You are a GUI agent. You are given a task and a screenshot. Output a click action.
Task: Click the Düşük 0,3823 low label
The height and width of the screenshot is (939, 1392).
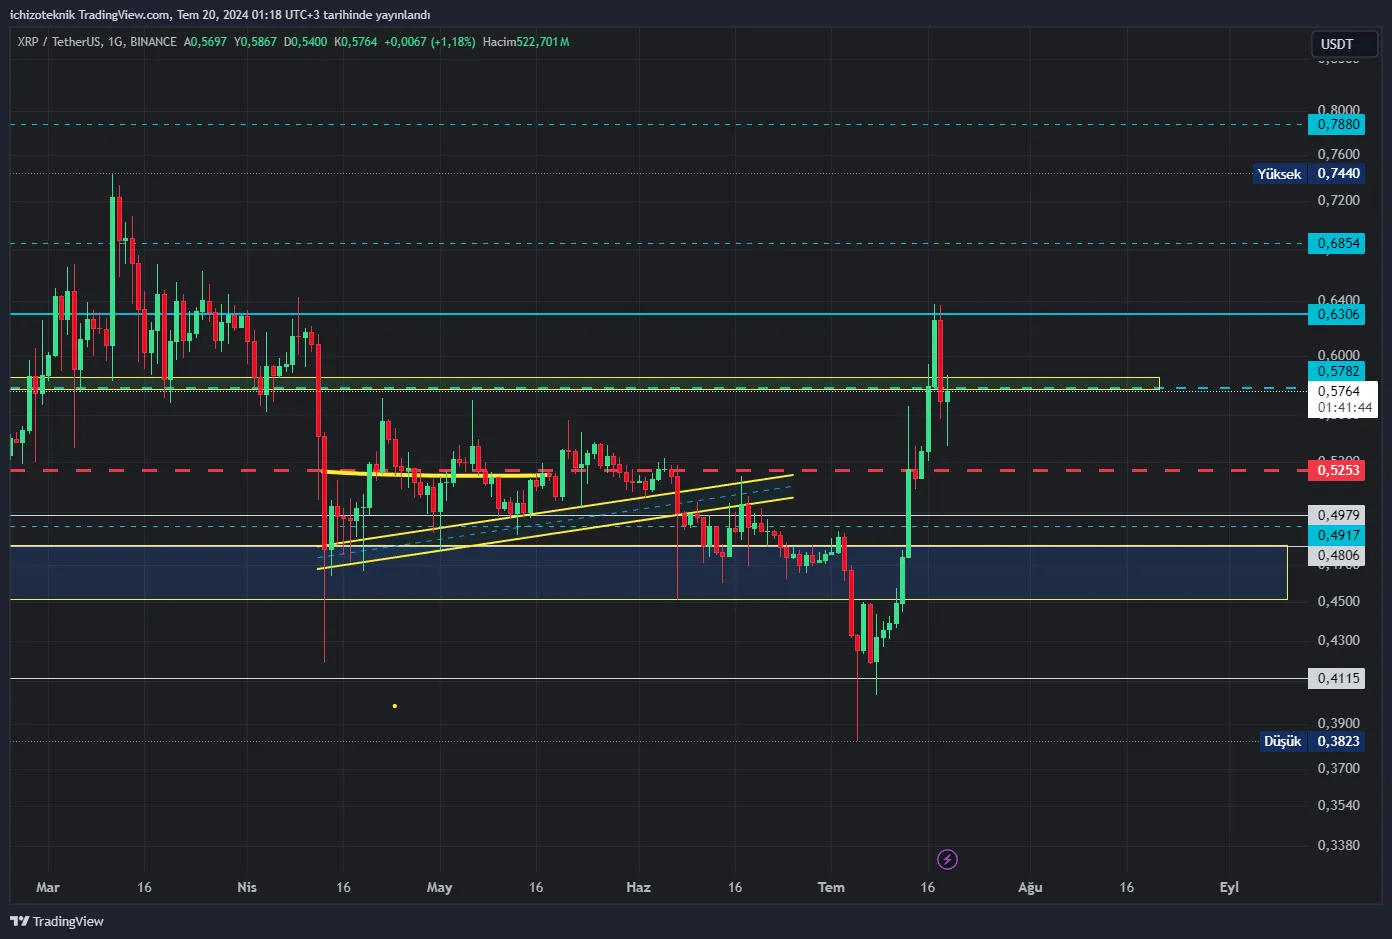click(1312, 741)
